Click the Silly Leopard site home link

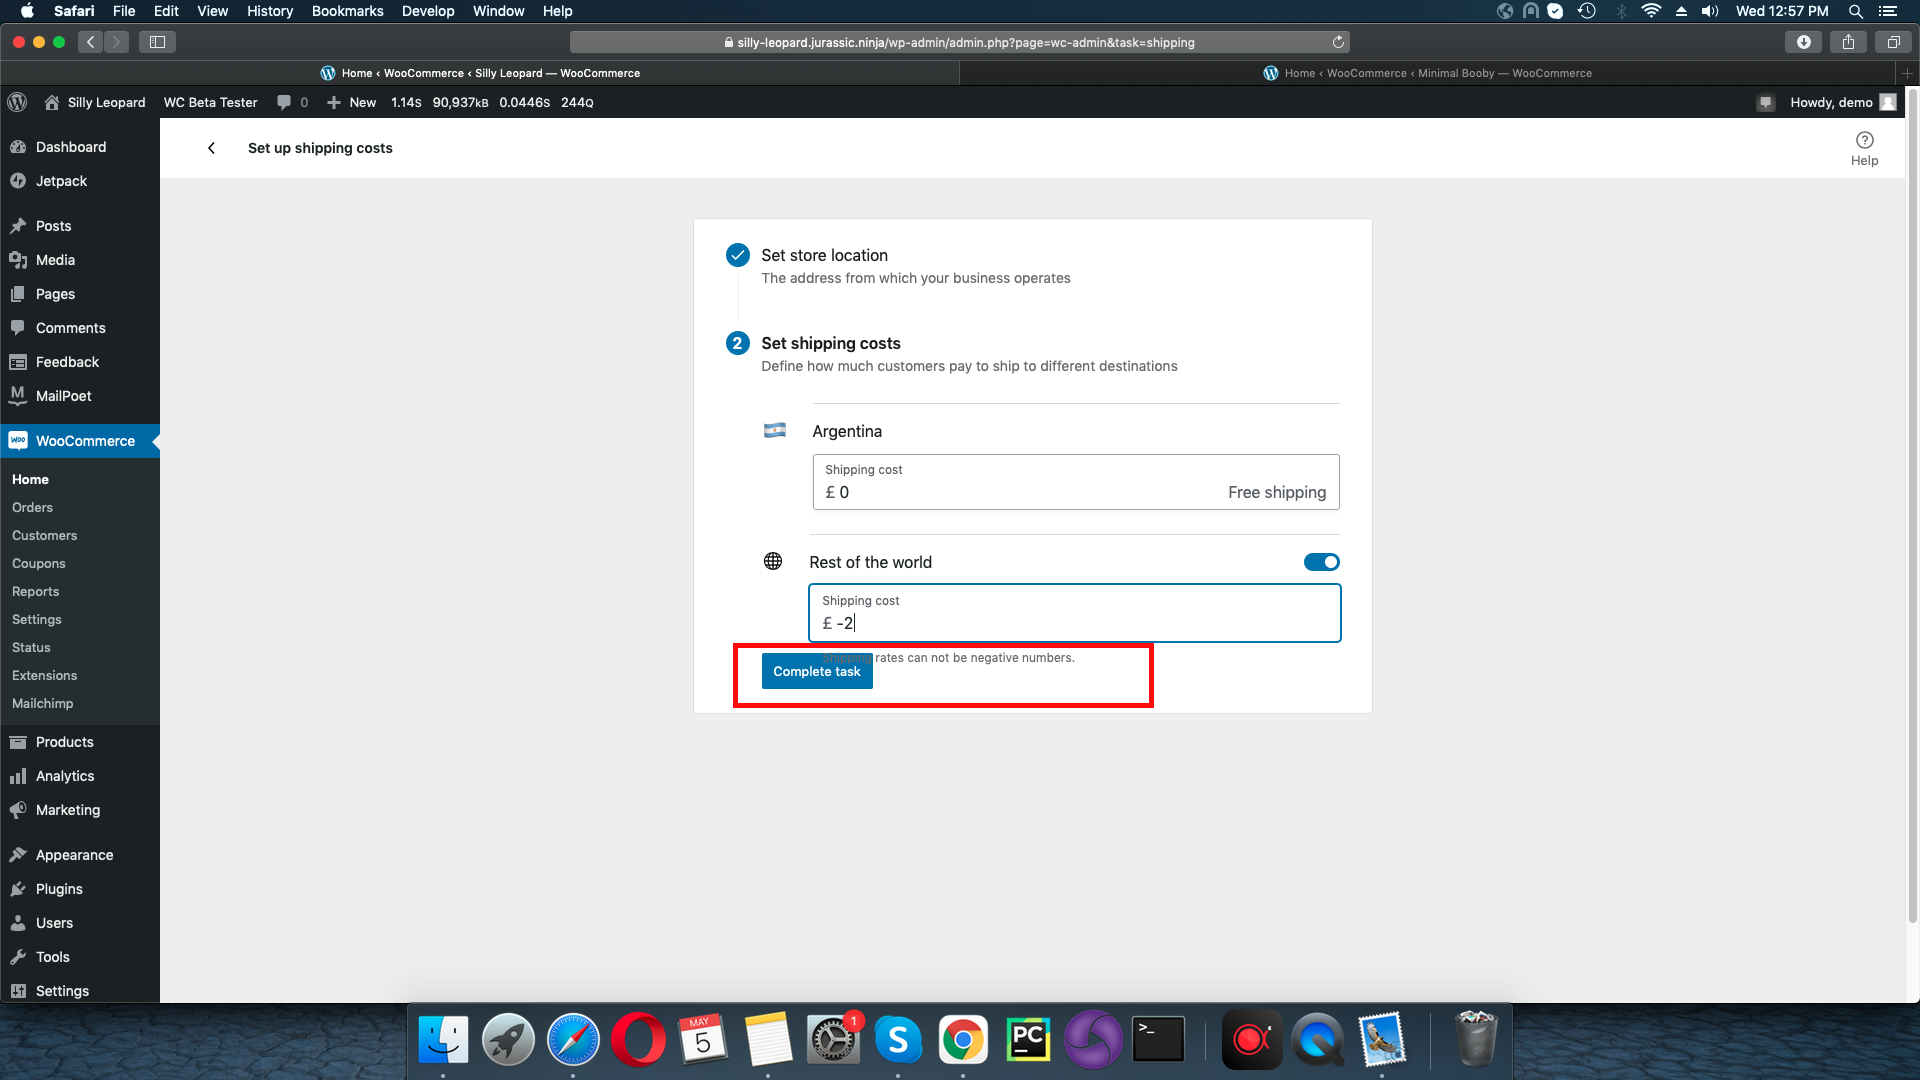[x=95, y=102]
